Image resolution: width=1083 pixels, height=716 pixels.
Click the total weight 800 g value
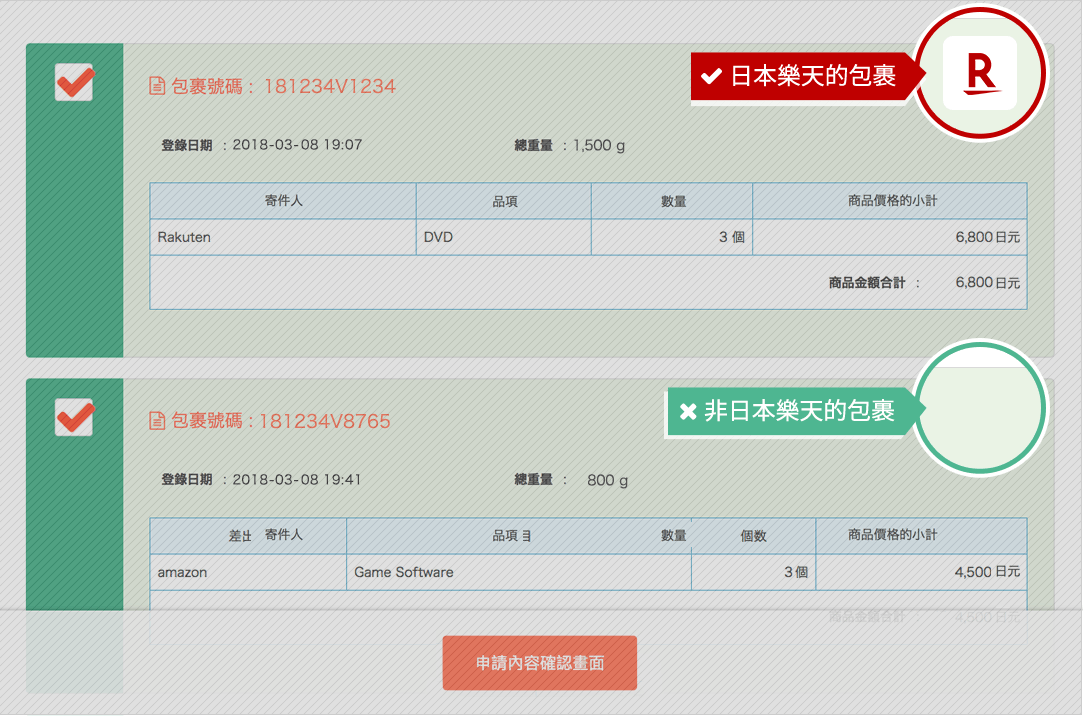click(x=607, y=481)
